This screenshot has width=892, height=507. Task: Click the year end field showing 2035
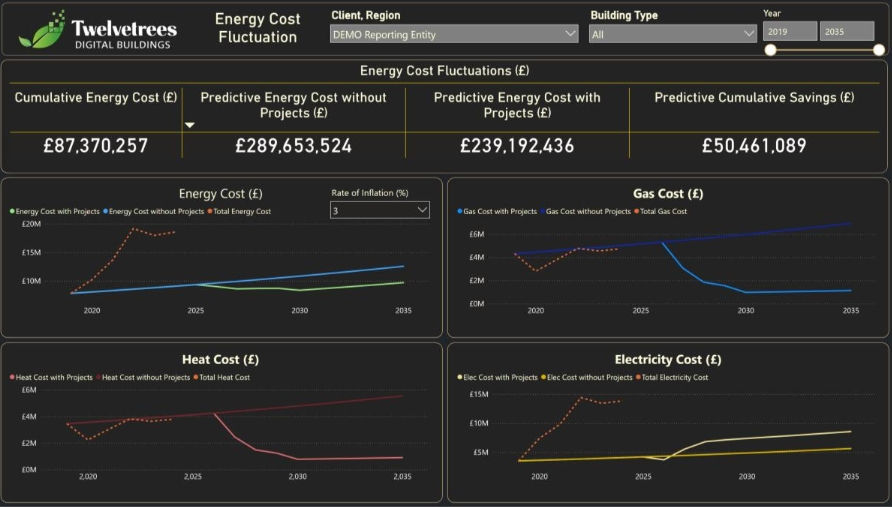(846, 31)
